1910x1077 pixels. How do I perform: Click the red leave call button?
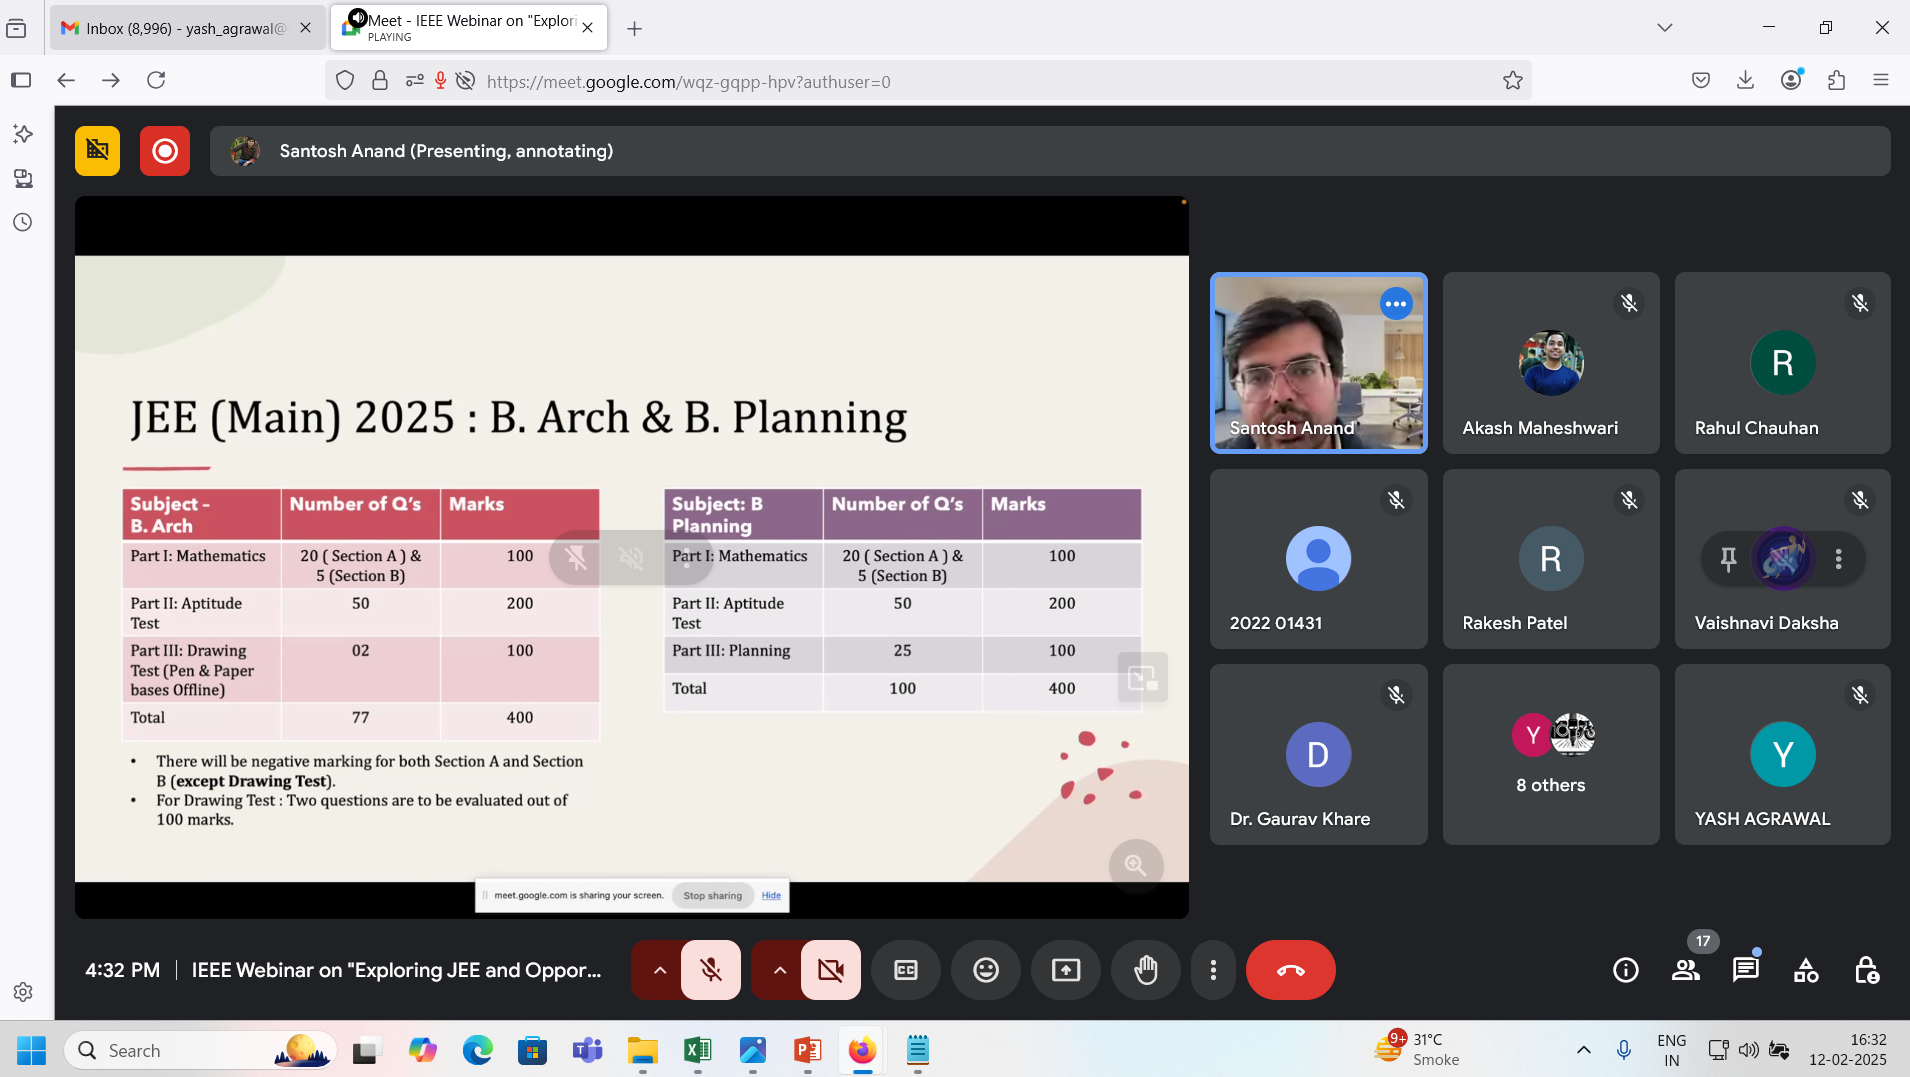[1290, 970]
